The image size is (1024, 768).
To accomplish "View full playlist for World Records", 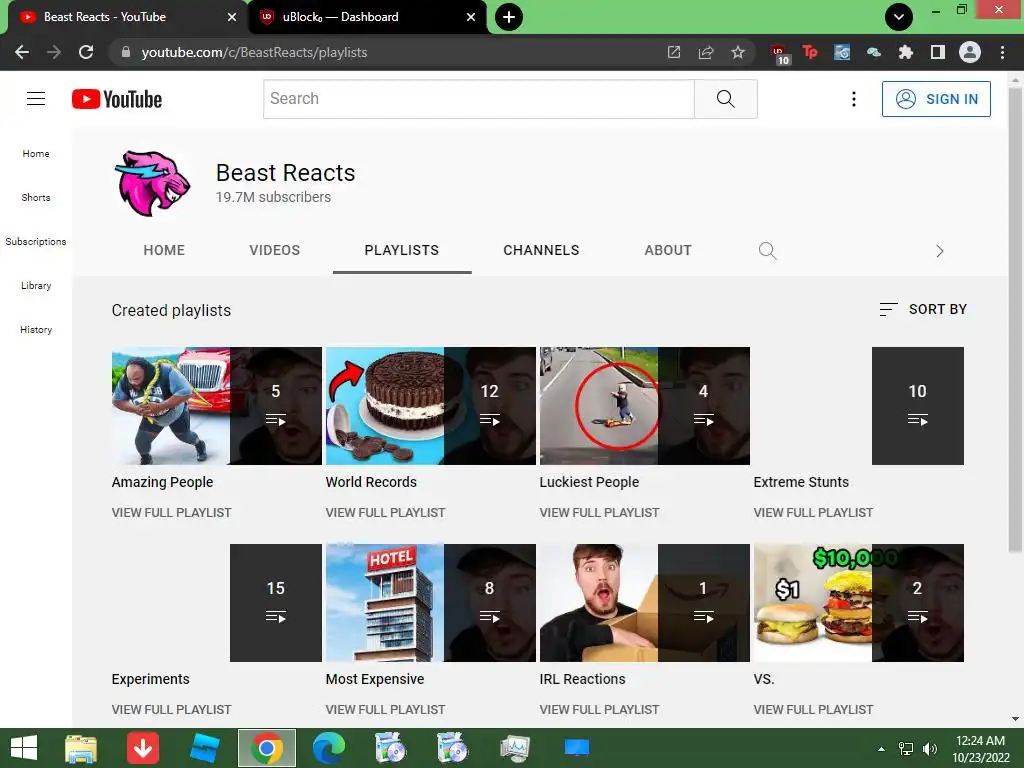I will [x=385, y=513].
